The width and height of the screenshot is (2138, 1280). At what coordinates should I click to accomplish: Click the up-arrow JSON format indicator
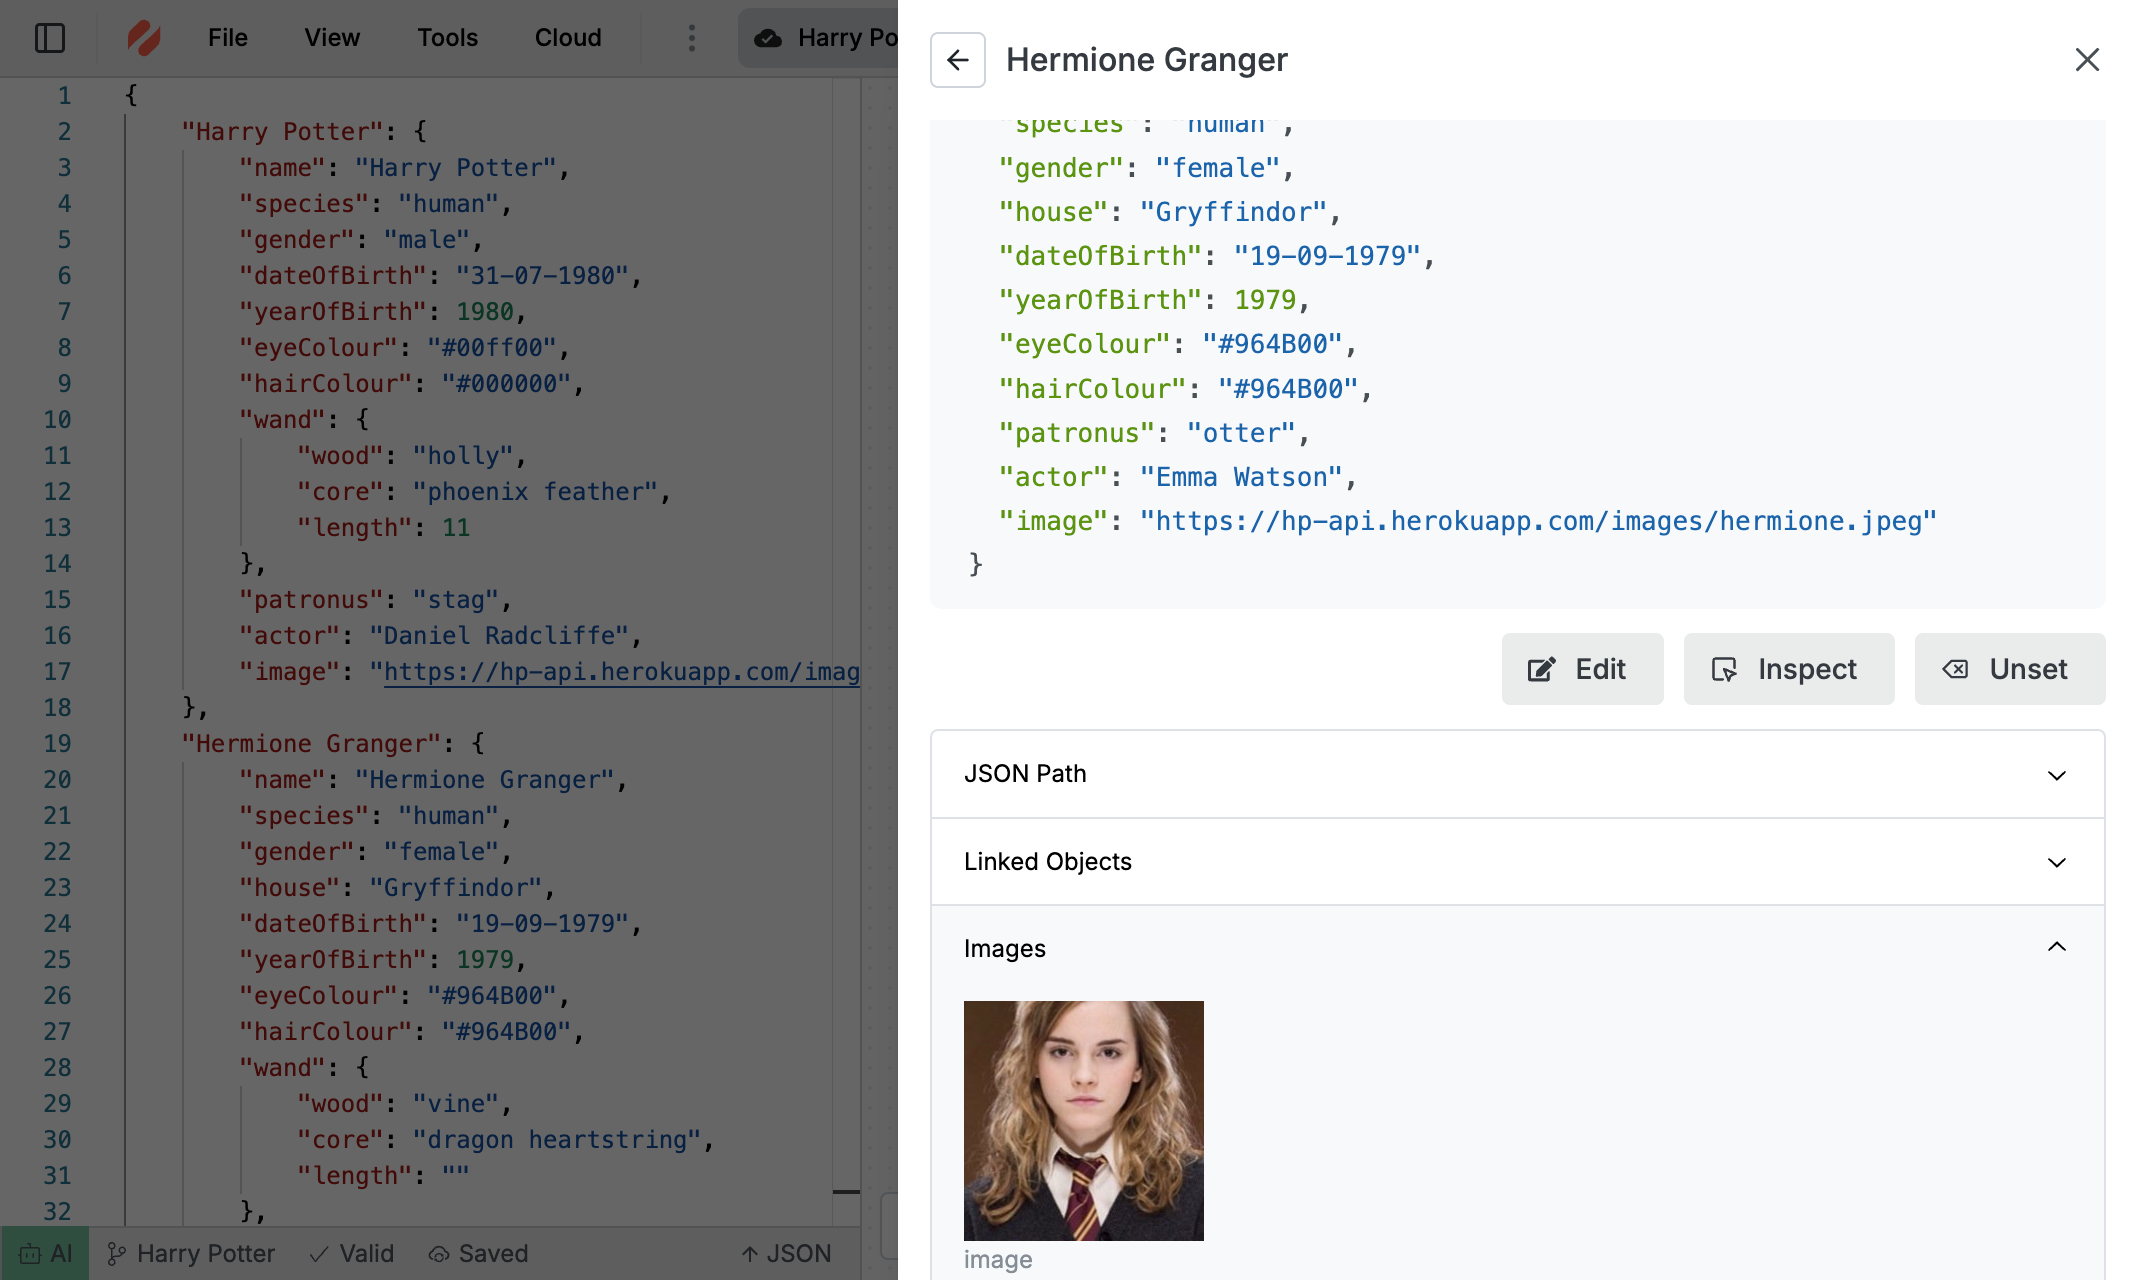coord(786,1253)
